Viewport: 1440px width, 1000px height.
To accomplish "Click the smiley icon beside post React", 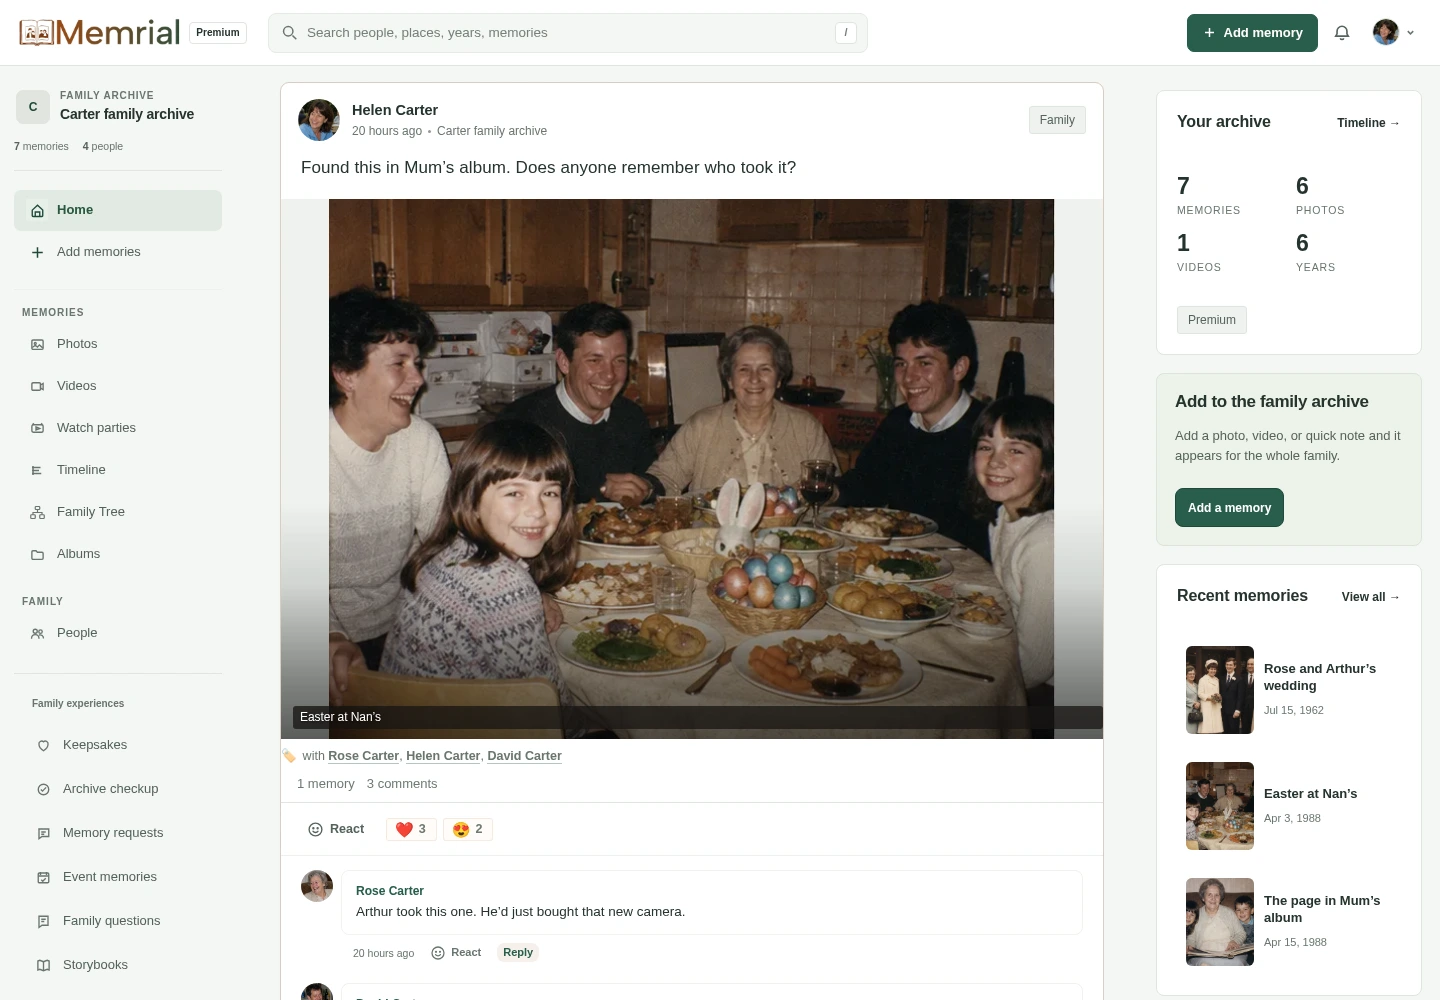I will pos(315,829).
